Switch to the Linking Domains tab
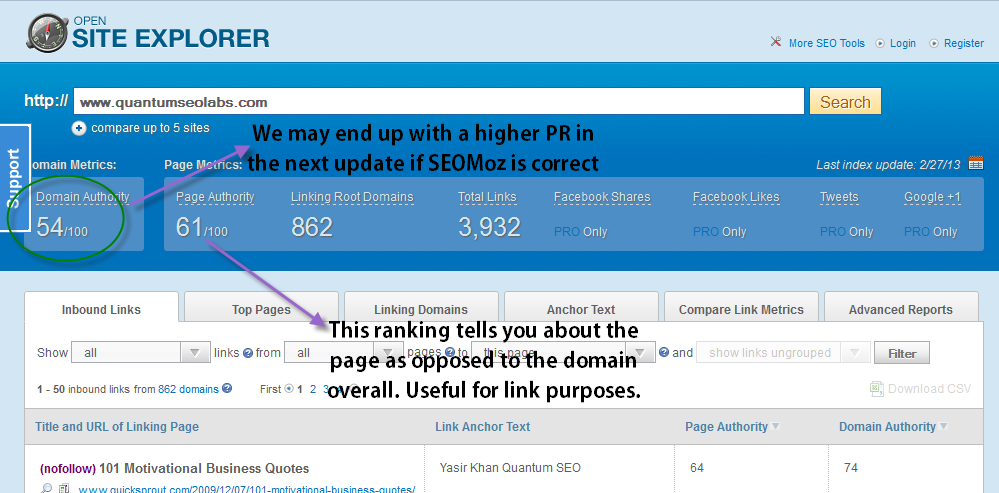Image resolution: width=999 pixels, height=493 pixels. tap(420, 309)
